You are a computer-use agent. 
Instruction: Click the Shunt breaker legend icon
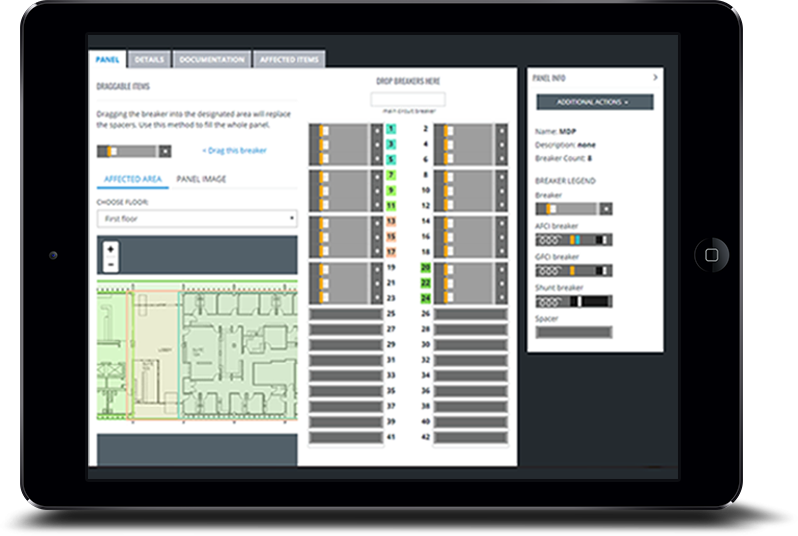[x=574, y=301]
